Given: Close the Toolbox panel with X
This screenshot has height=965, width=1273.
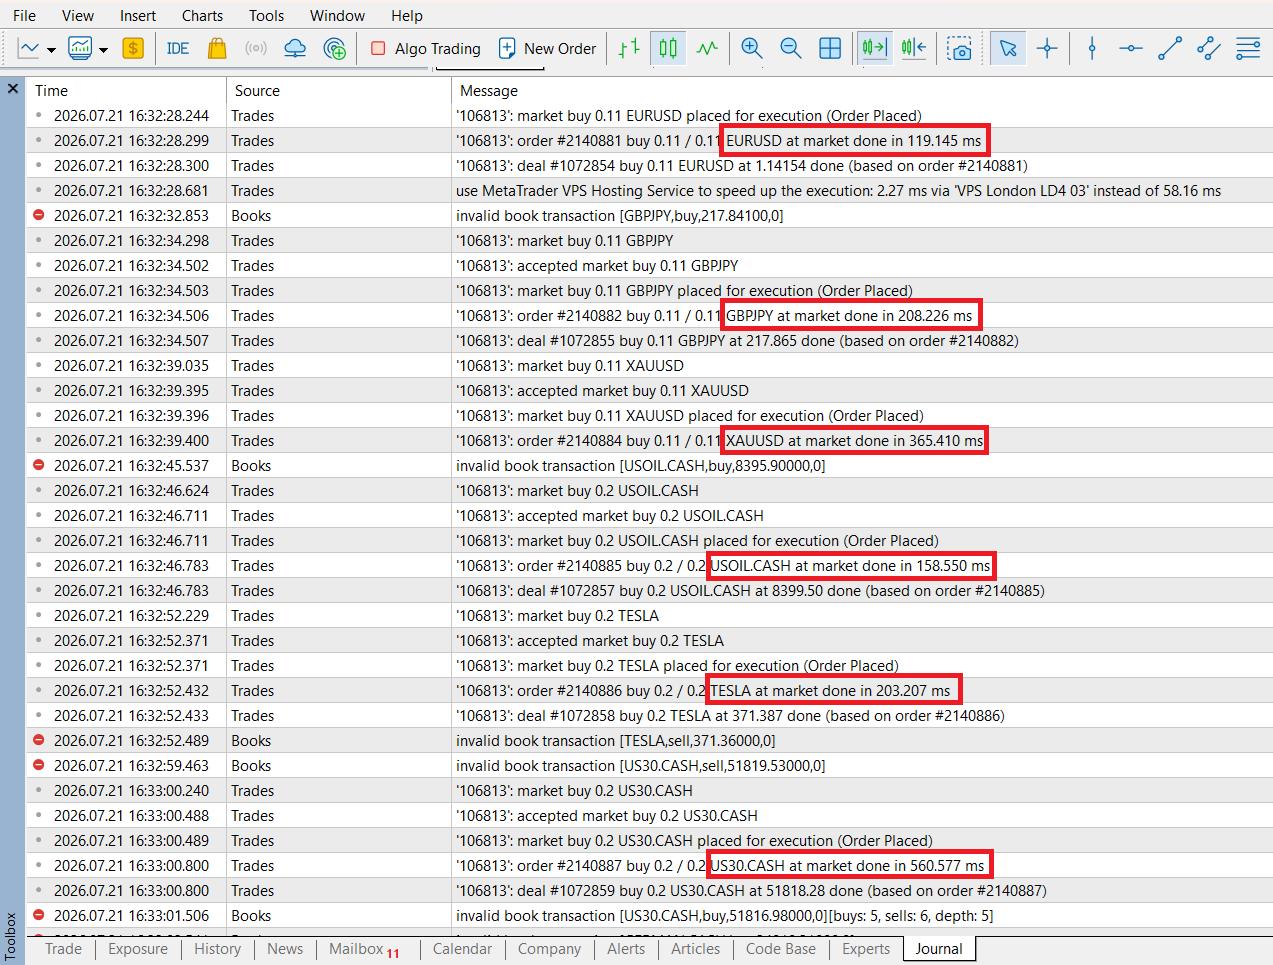Looking at the screenshot, I should (x=13, y=89).
